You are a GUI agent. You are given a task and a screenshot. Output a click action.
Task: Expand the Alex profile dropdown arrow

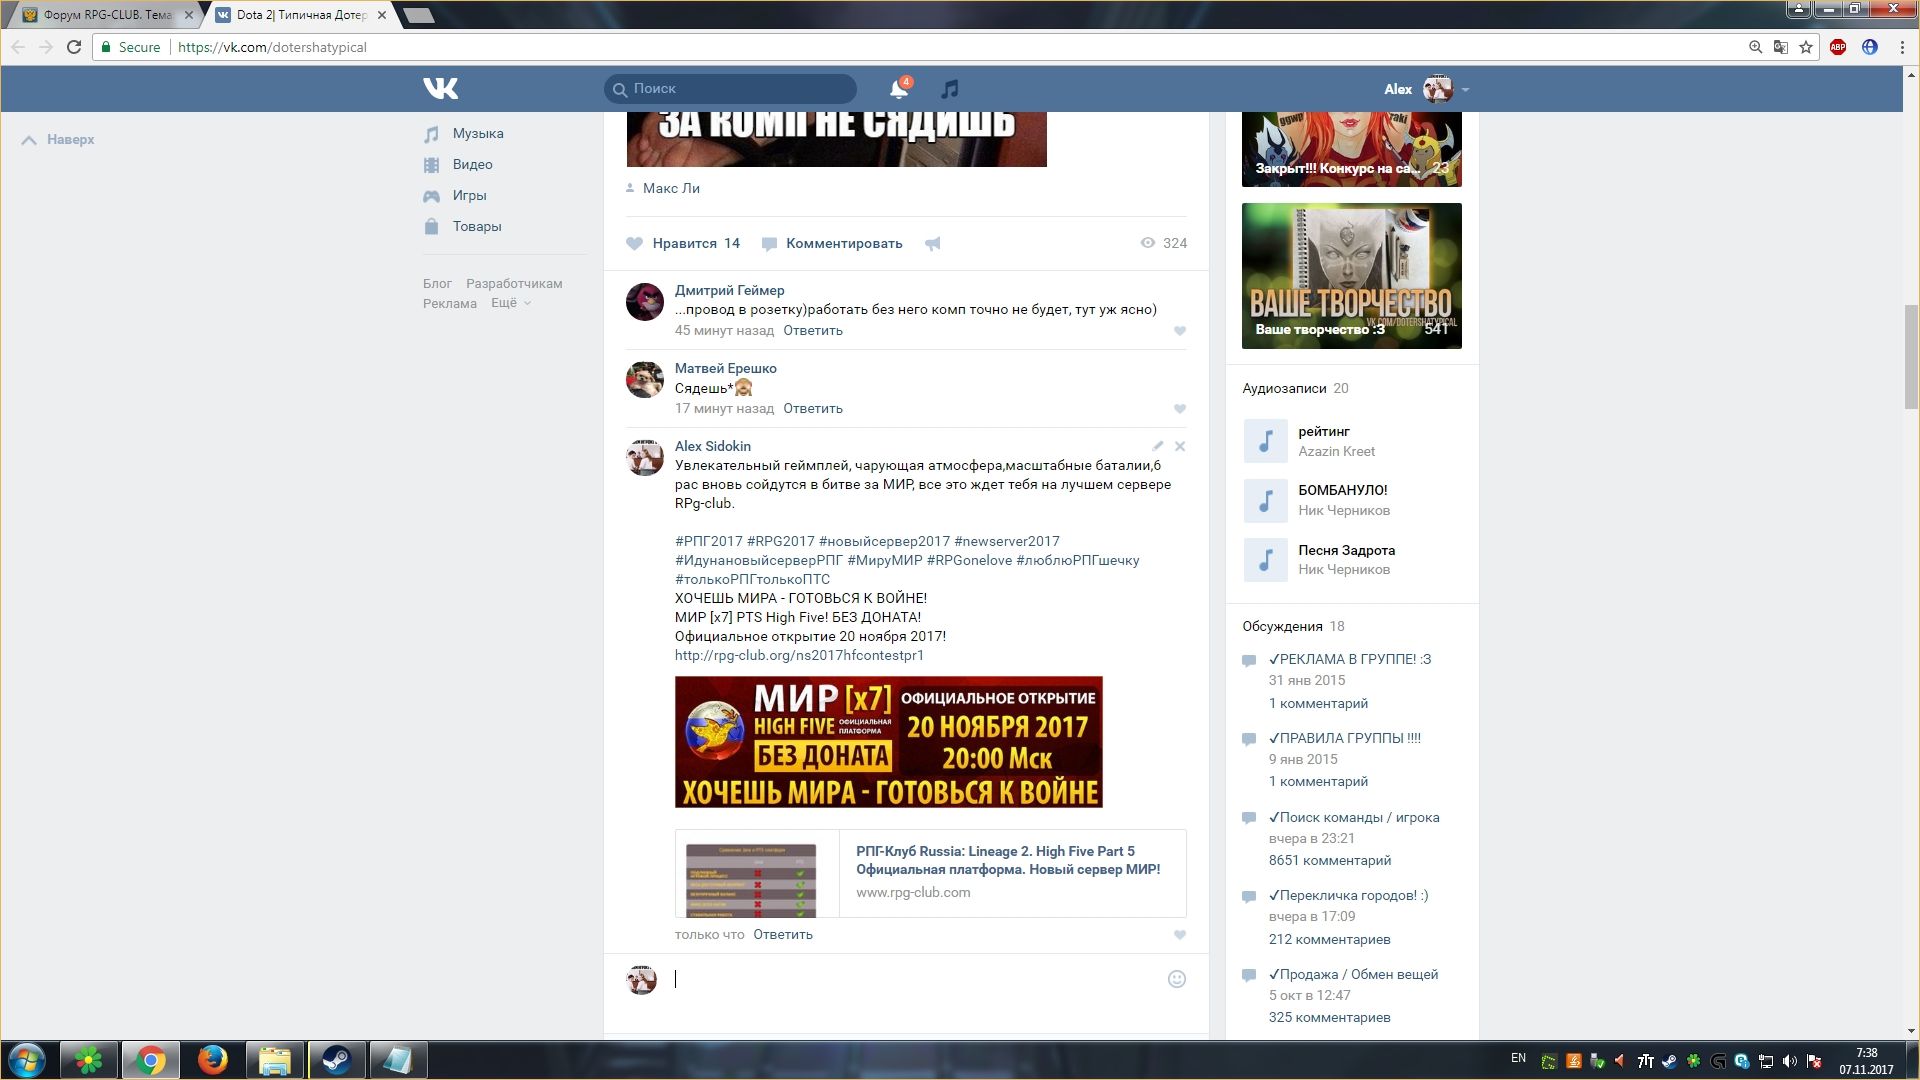click(x=1465, y=90)
